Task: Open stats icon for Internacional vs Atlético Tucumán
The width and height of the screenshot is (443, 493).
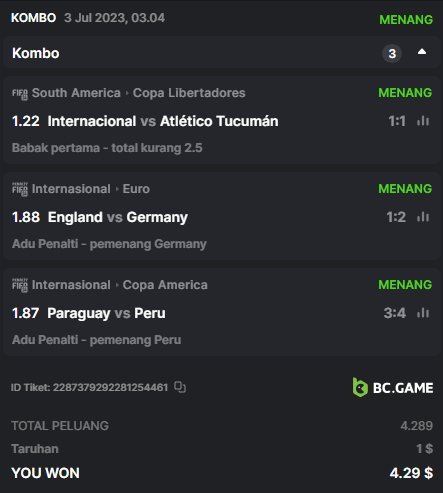Action: point(423,121)
